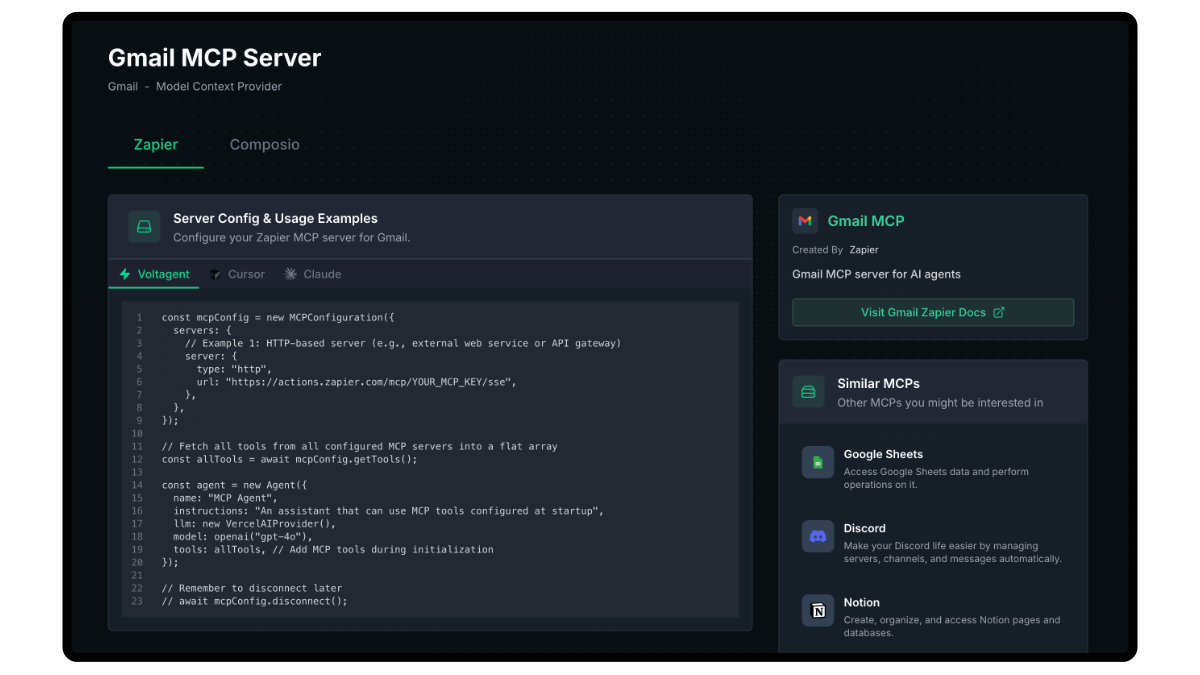Click the Claude starburst icon

tap(291, 274)
